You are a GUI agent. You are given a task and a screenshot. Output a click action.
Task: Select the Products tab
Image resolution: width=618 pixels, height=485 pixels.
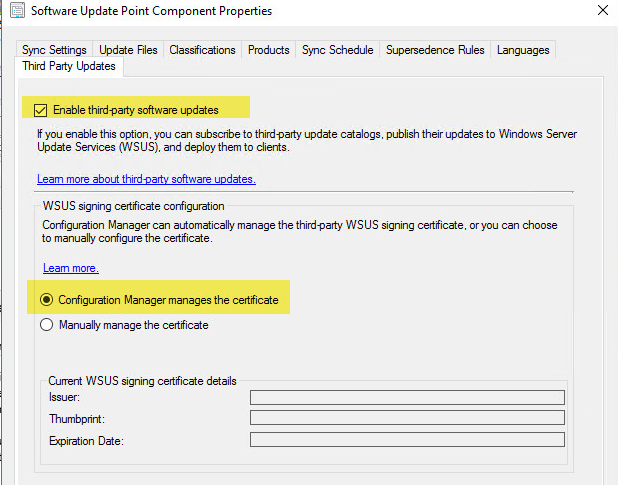point(268,50)
